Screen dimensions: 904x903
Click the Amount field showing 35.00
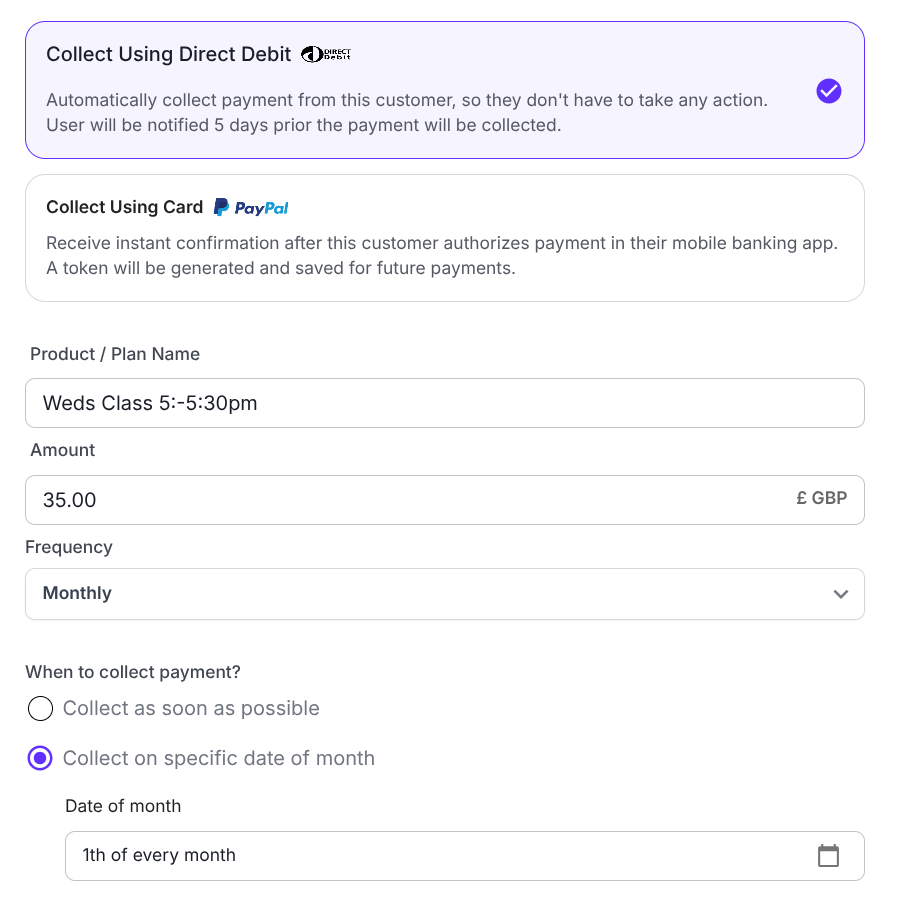pyautogui.click(x=400, y=500)
